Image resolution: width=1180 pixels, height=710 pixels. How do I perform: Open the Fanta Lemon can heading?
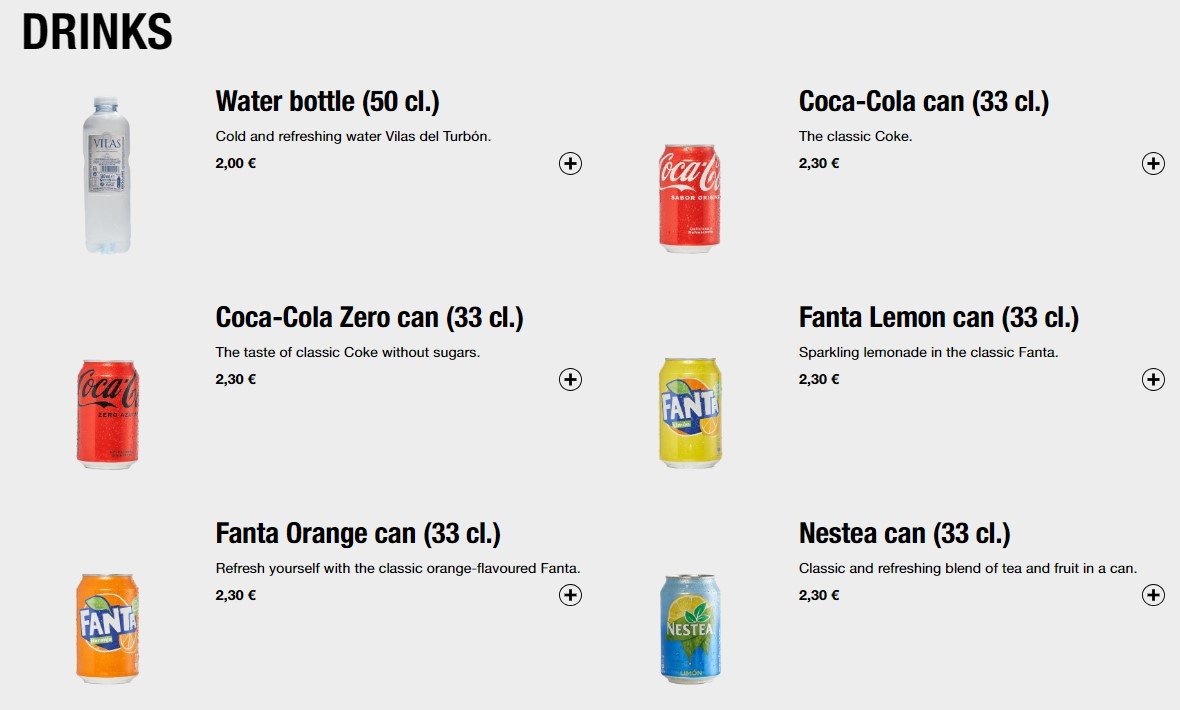939,317
